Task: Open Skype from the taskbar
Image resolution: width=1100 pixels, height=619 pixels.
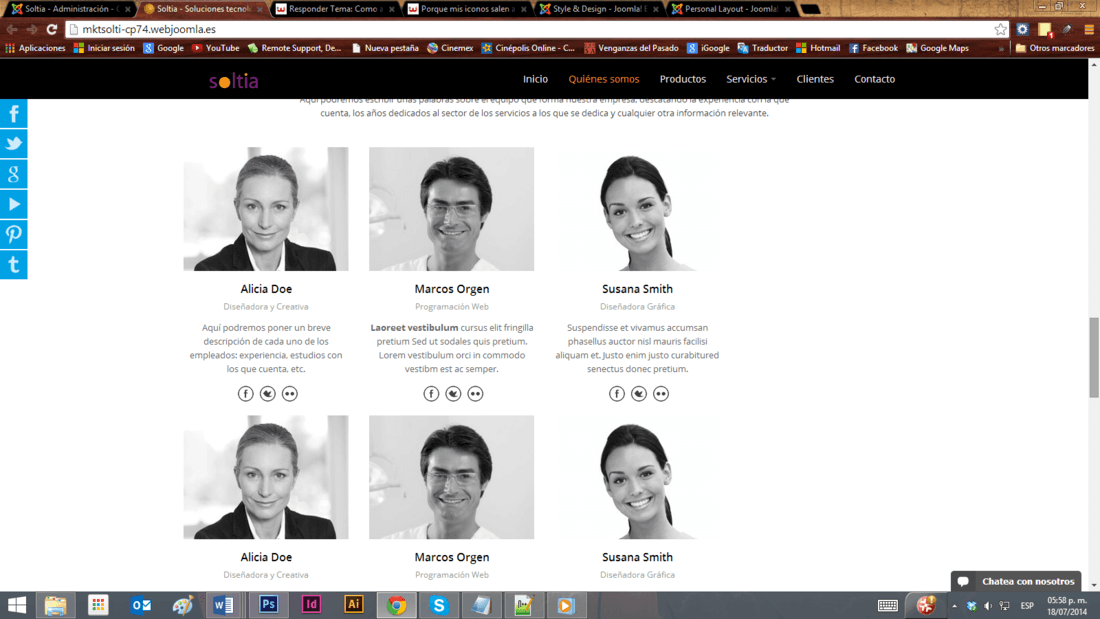Action: (x=439, y=604)
